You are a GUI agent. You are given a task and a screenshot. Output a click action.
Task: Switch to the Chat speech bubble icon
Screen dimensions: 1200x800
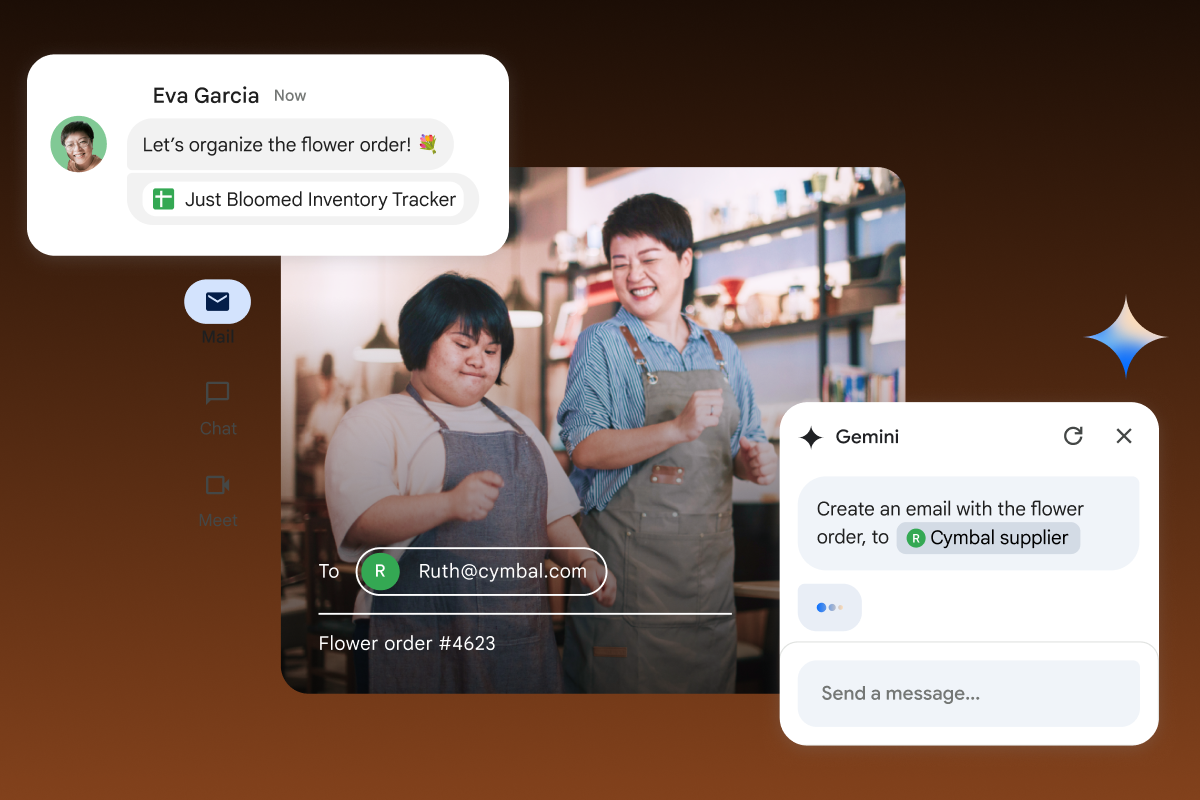[x=217, y=393]
